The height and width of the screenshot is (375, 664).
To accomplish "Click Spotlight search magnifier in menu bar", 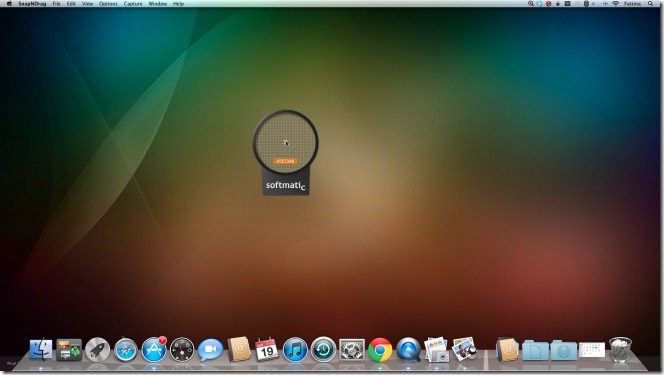I will [651, 3].
